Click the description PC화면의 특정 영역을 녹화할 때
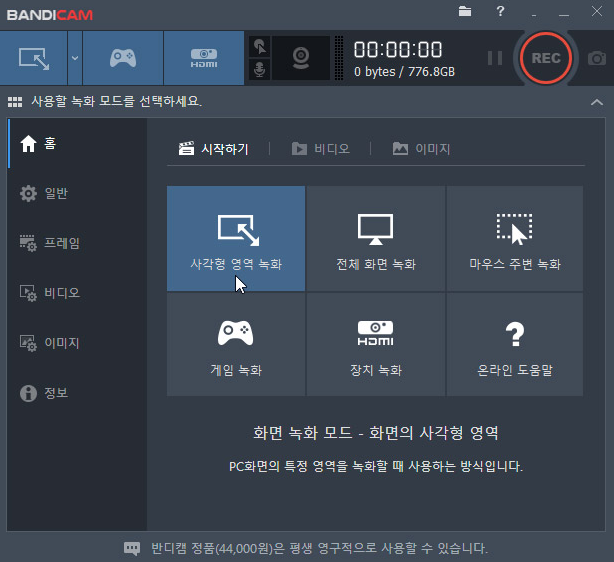Image resolution: width=614 pixels, height=562 pixels. 376,466
